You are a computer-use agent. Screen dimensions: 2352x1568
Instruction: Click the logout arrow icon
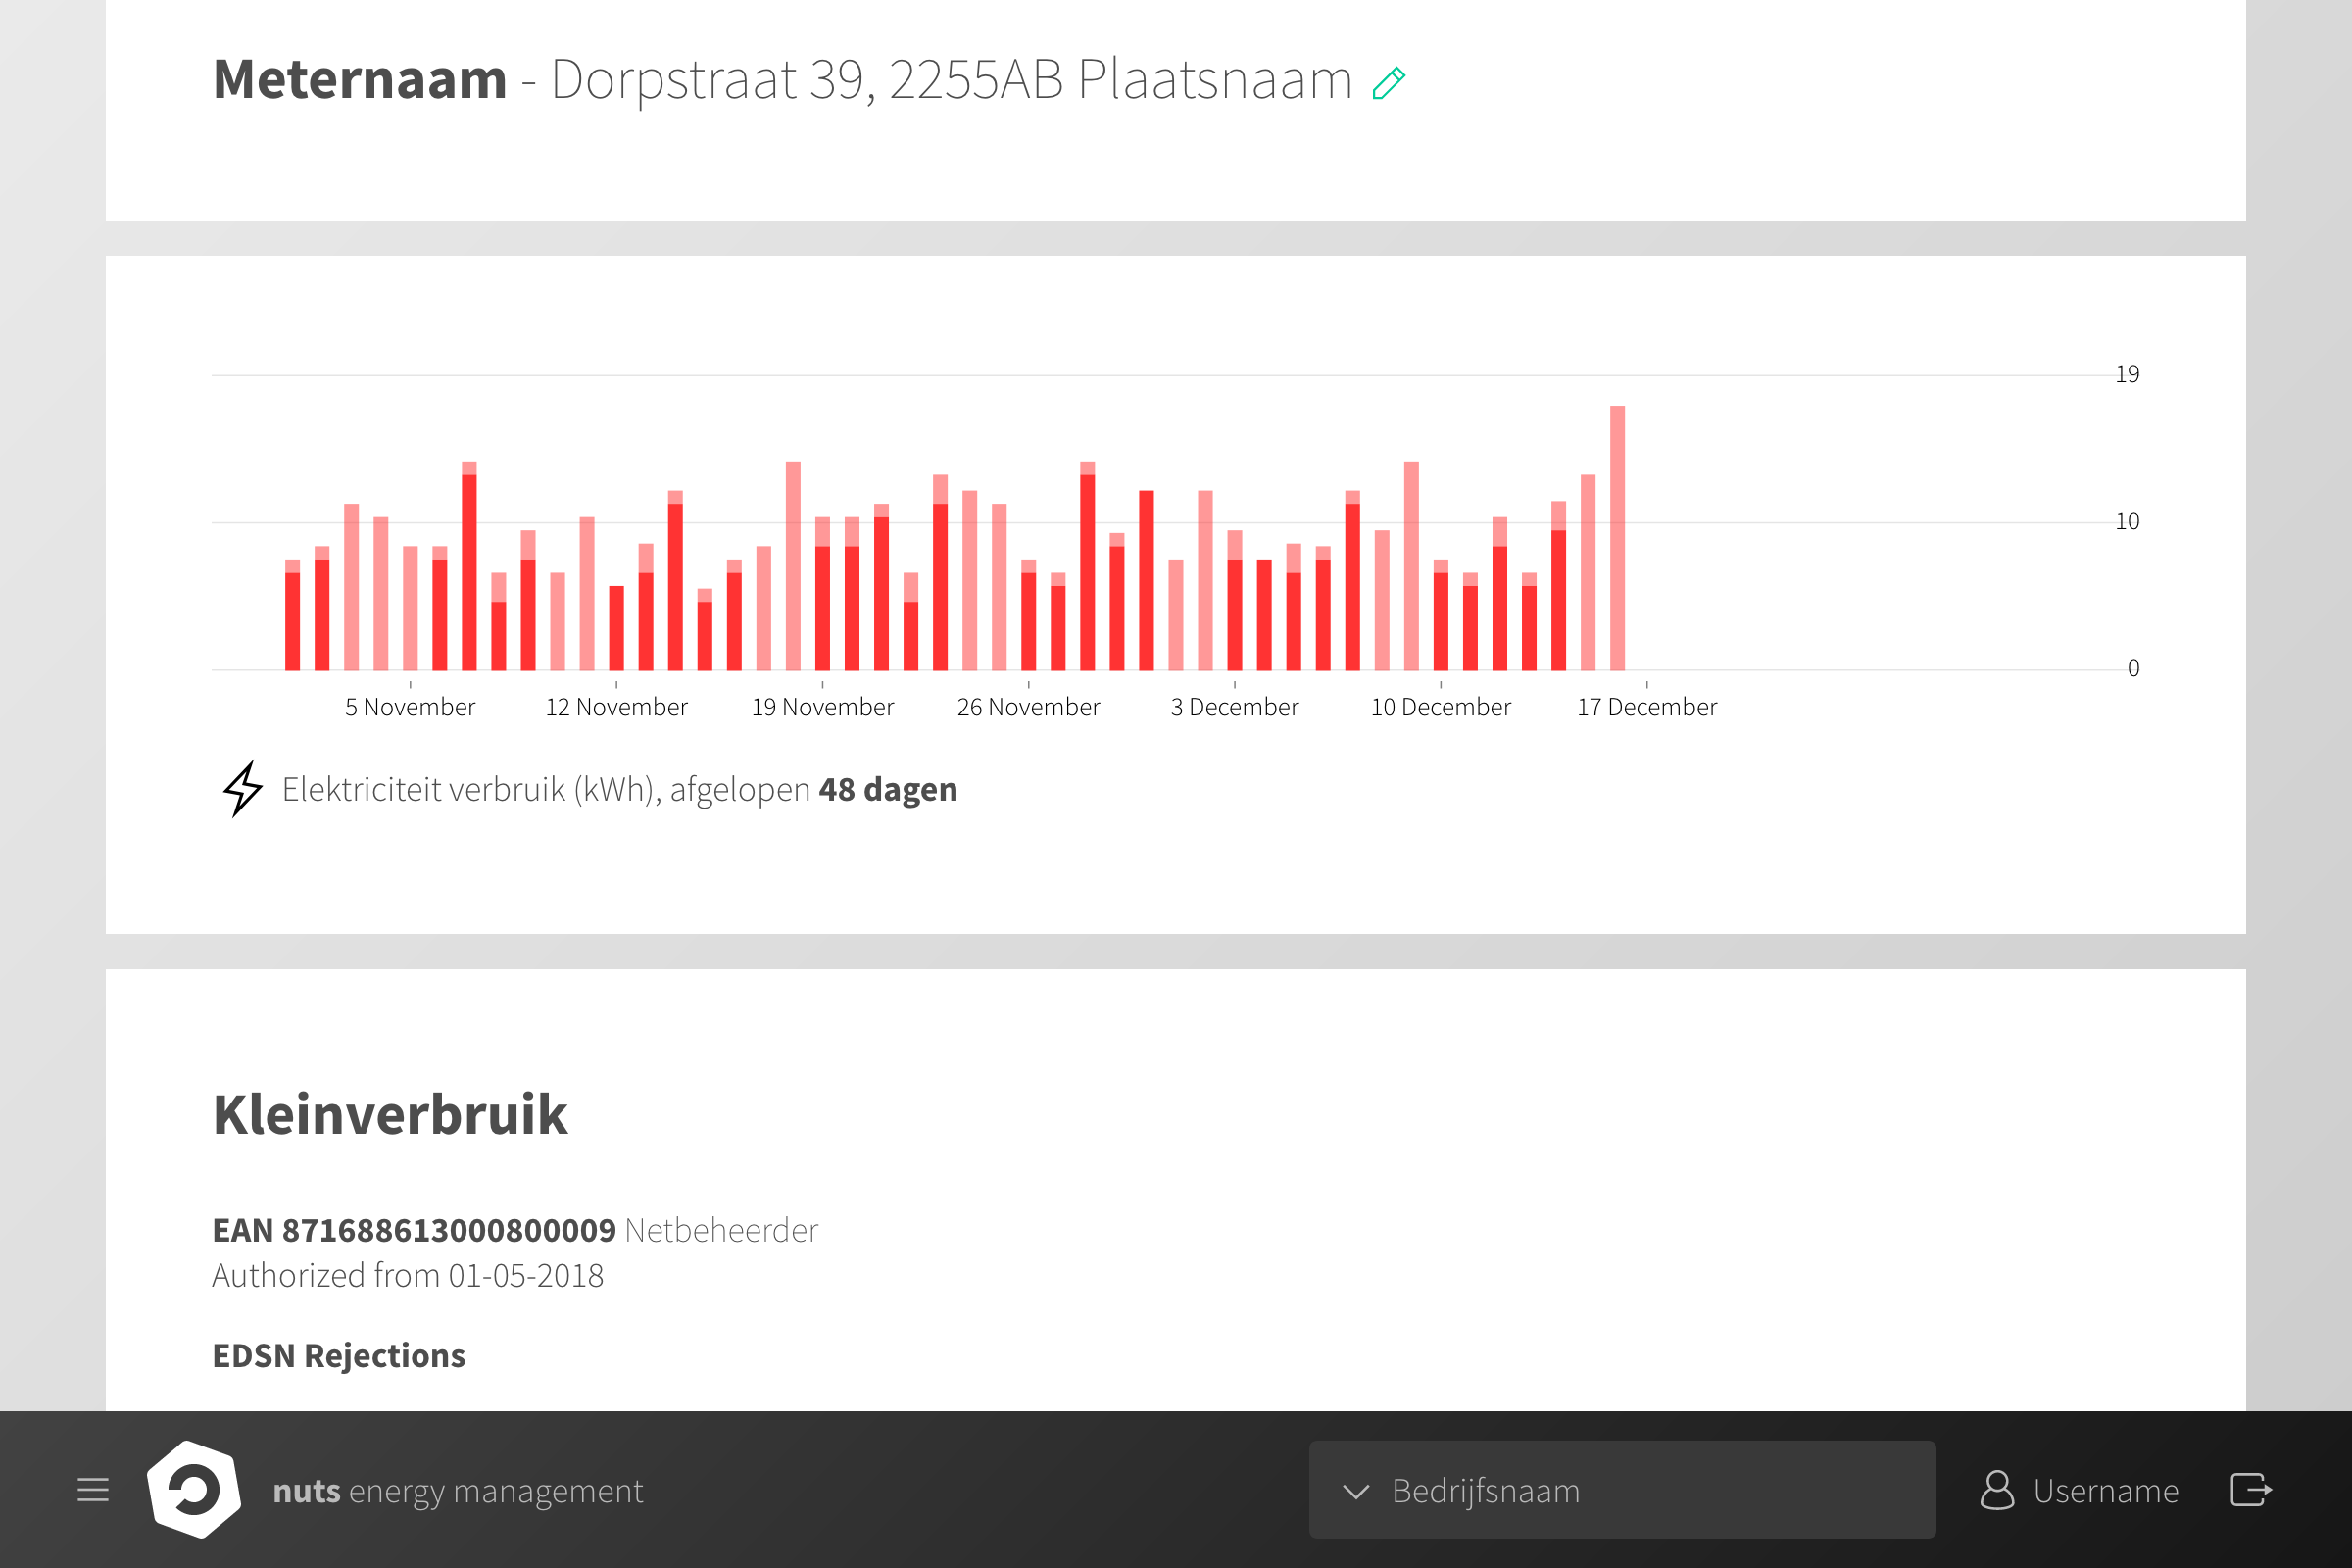[2252, 1490]
